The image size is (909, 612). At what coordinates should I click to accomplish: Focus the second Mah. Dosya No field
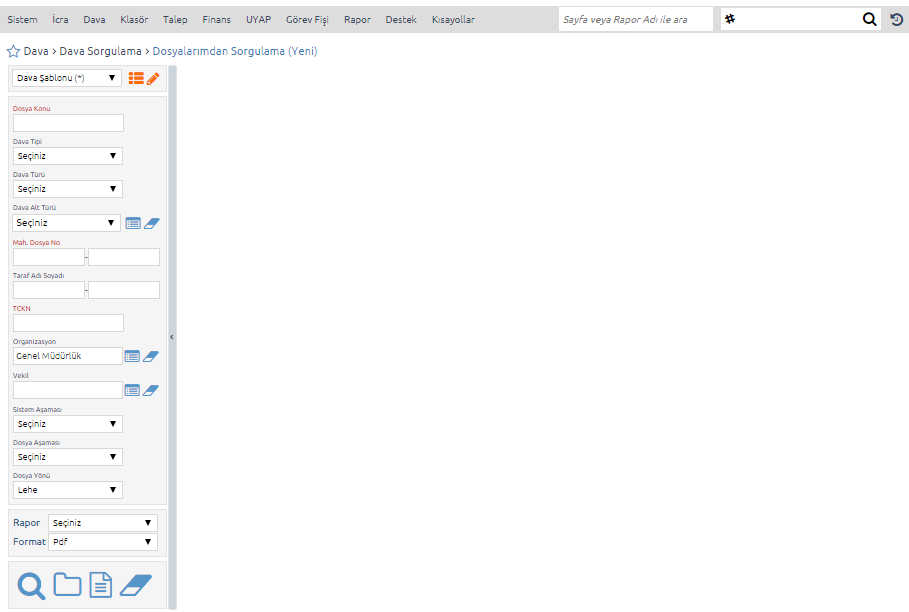[x=124, y=257]
